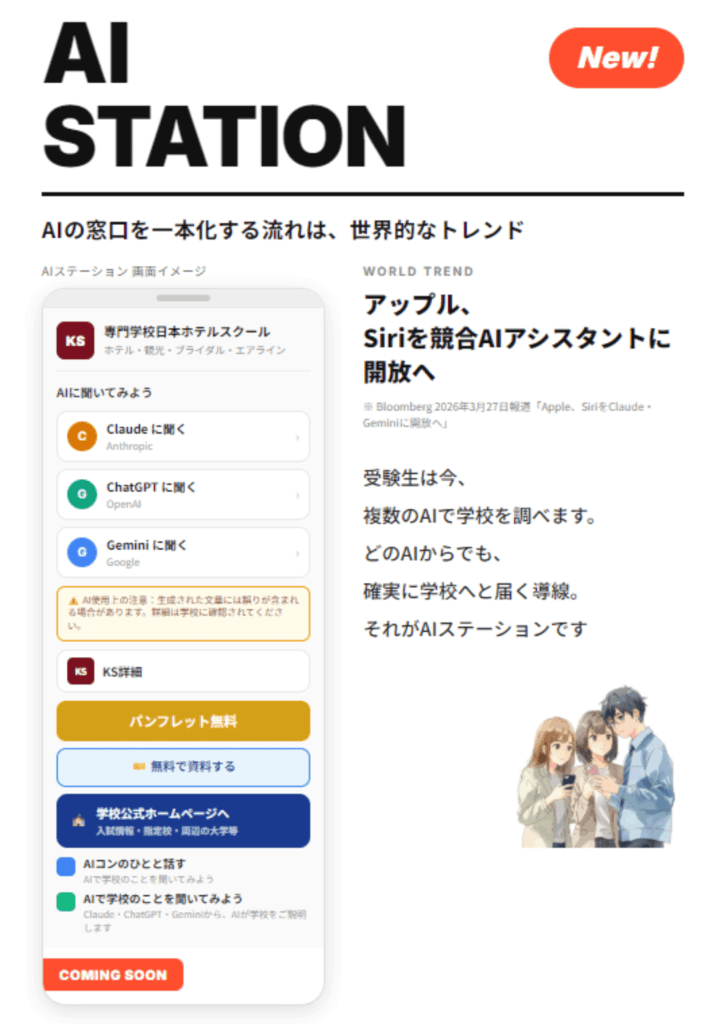Click the phone mockup's top drag handle
Image resolution: width=724 pixels, height=1024 pixels.
183,298
